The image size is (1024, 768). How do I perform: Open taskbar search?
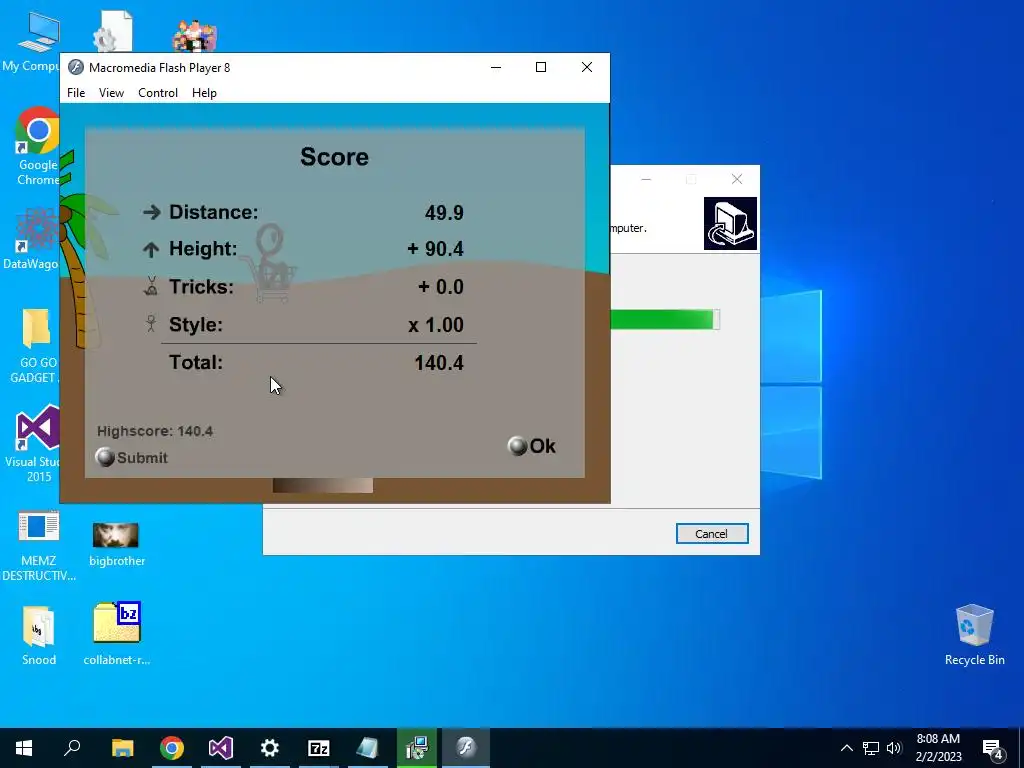72,748
